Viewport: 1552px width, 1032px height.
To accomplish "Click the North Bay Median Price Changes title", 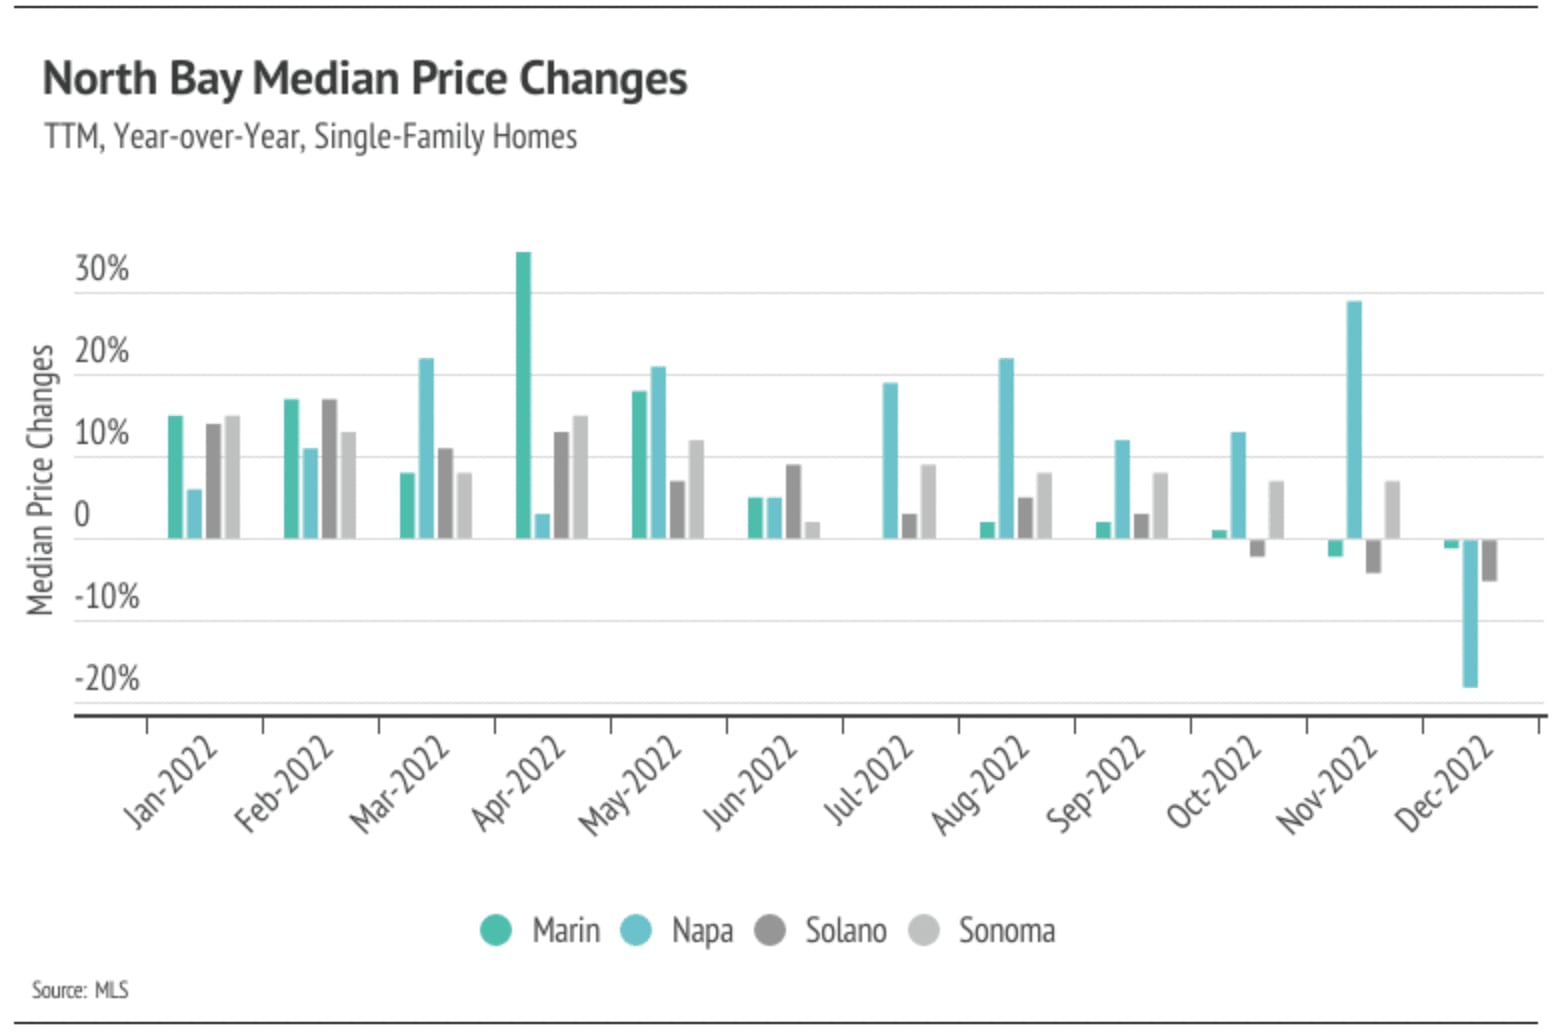I will pos(365,79).
